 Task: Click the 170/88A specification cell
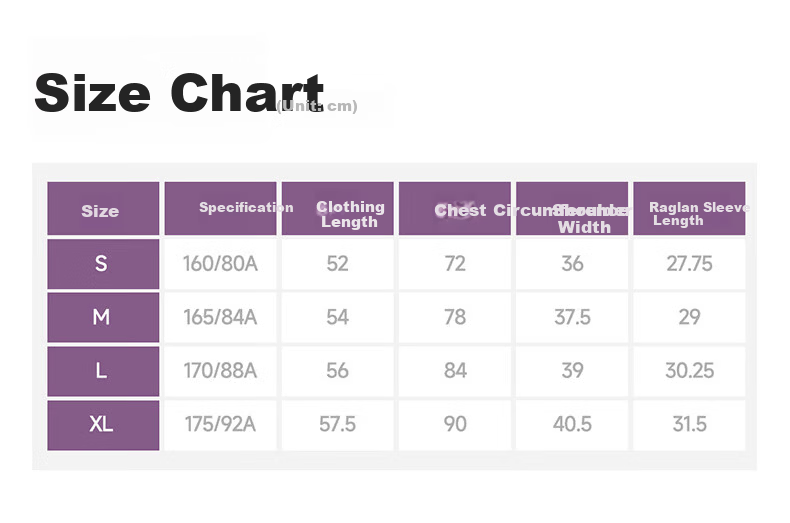[221, 371]
